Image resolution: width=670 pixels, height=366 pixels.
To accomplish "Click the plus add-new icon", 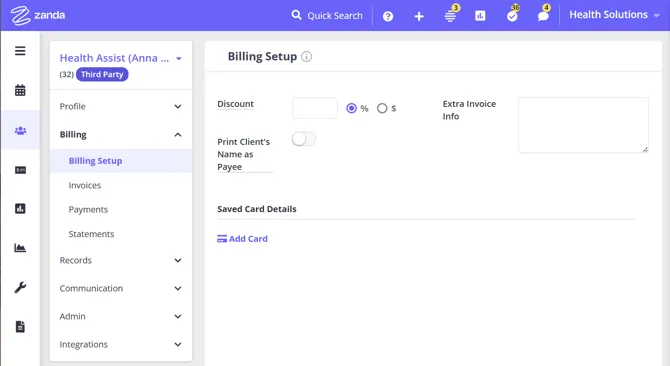I will tap(419, 16).
